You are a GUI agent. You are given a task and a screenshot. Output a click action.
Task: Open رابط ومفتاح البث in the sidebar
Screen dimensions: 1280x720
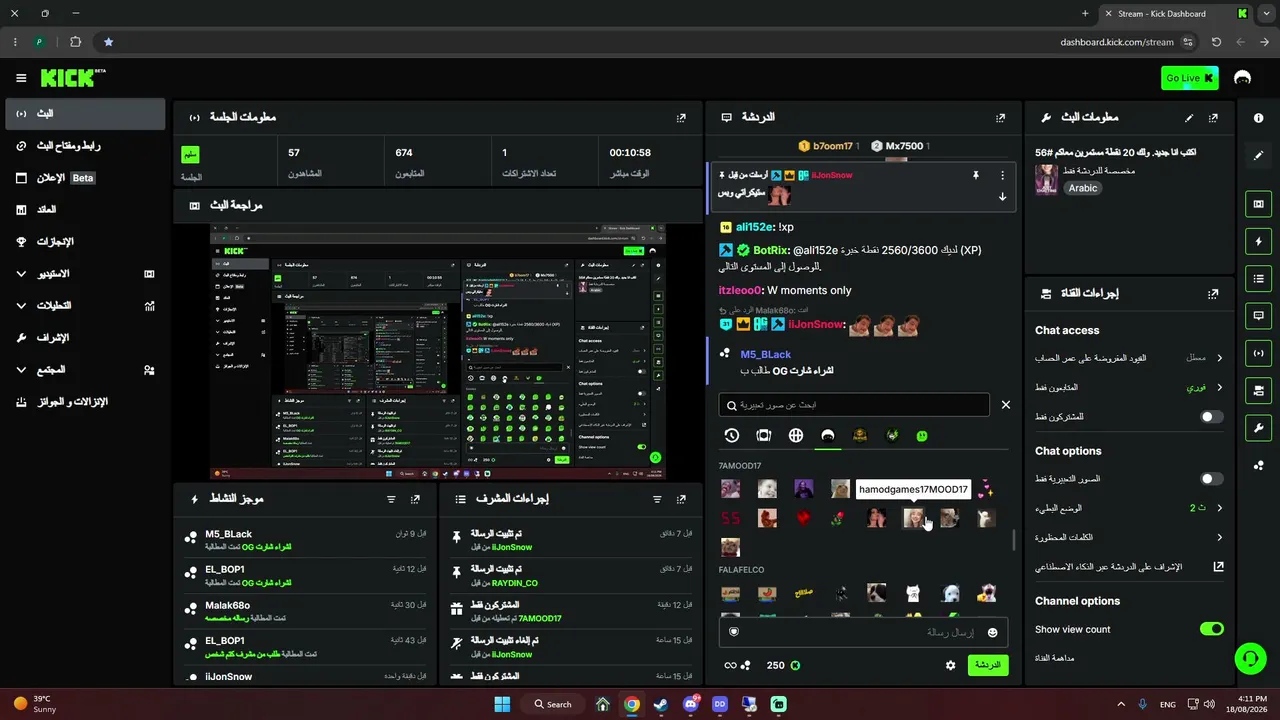(85, 146)
